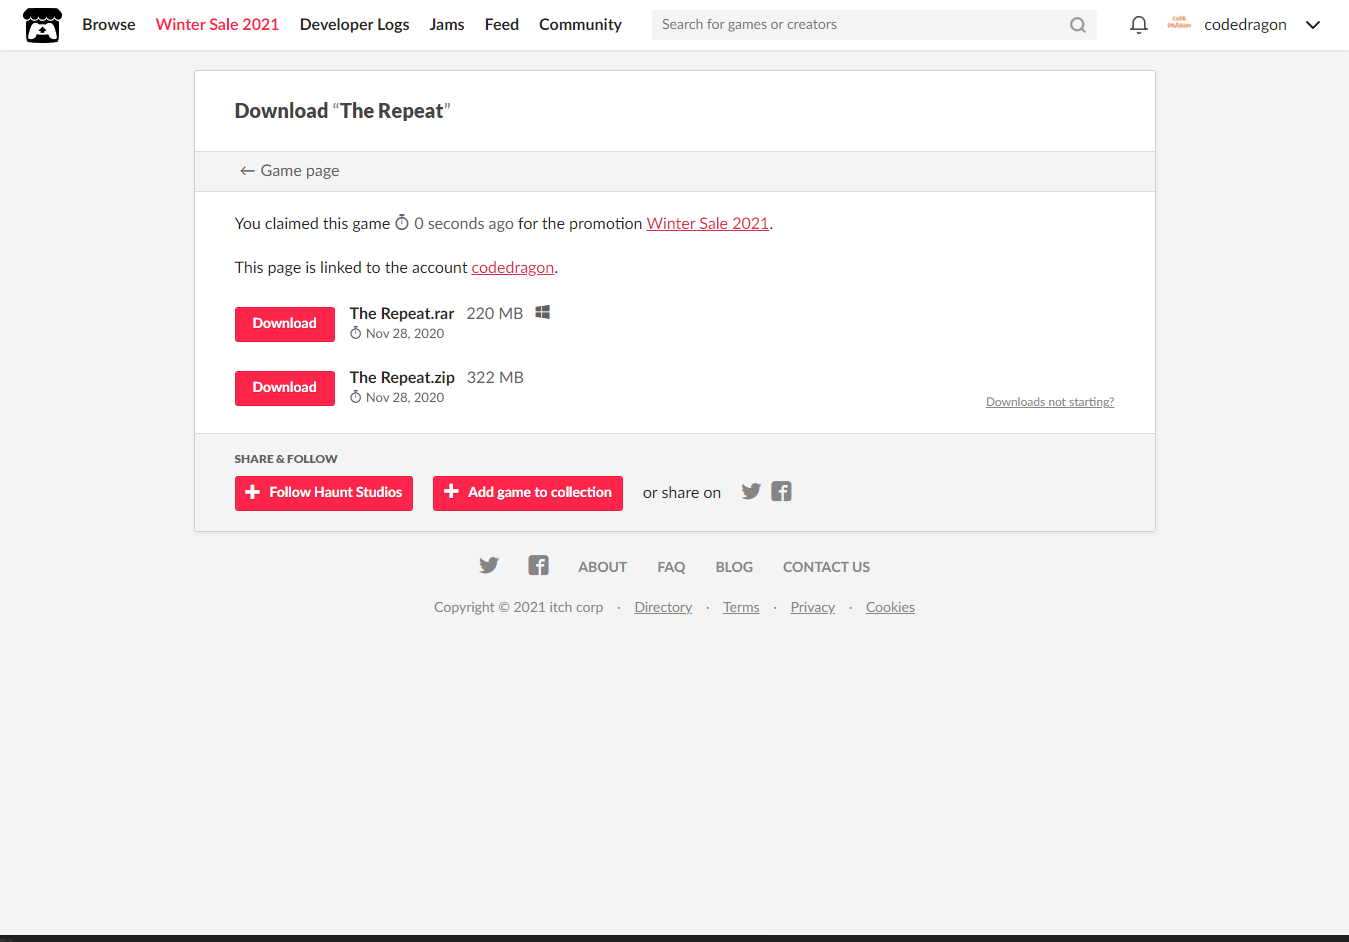The height and width of the screenshot is (942, 1349).
Task: Click the 'The Repeat.zip' file name
Action: [x=402, y=378]
